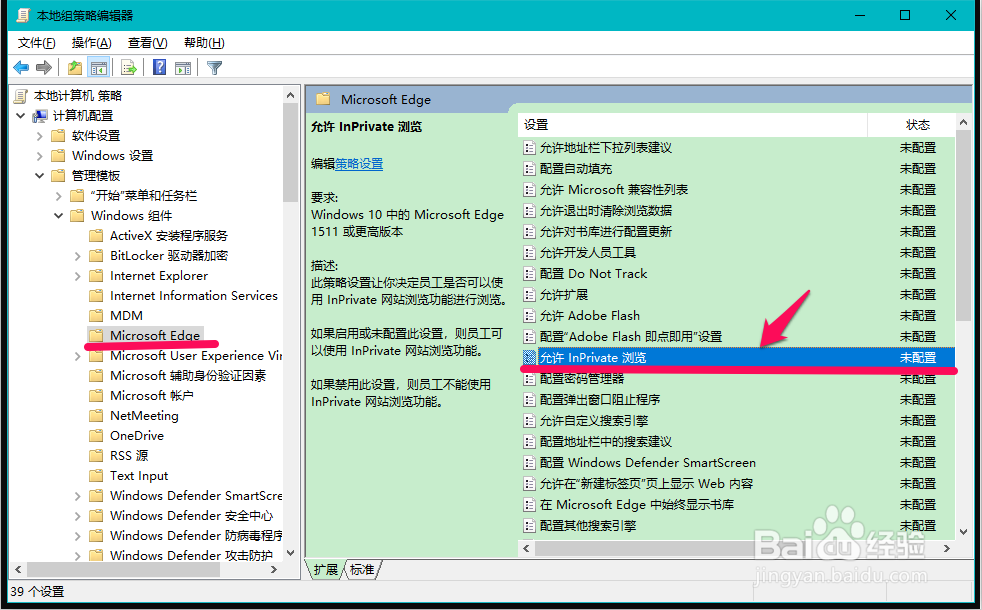
Task: Click the Back arrow toolbar icon
Action: tap(21, 67)
